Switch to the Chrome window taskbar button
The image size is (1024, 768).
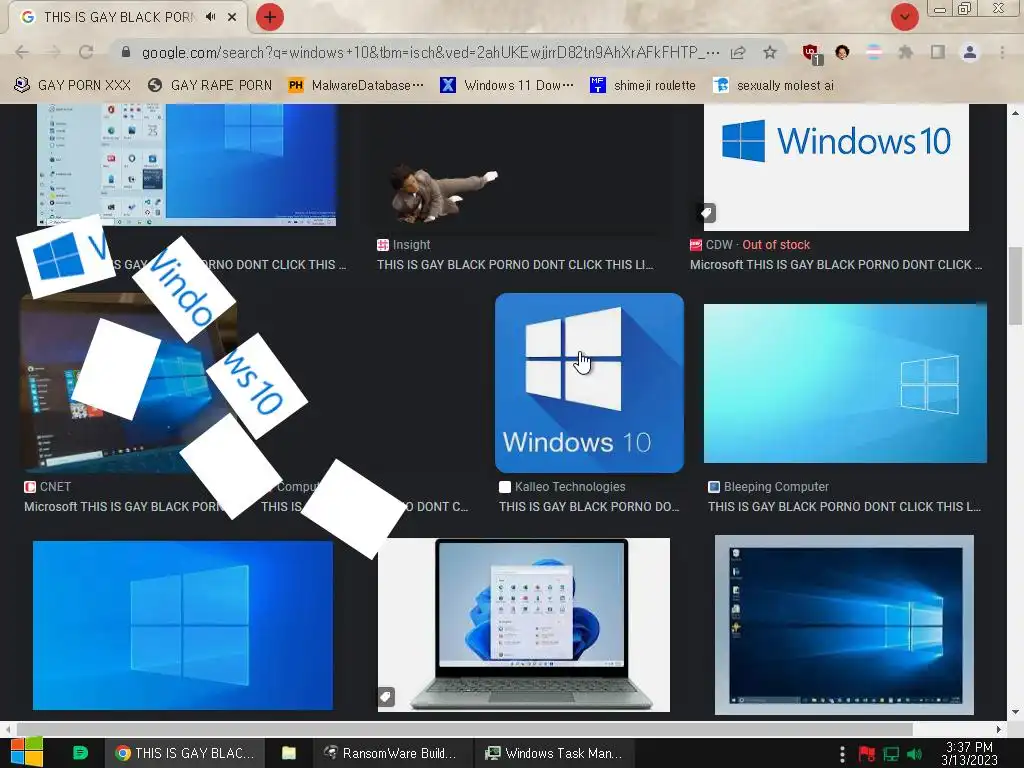tap(185, 753)
